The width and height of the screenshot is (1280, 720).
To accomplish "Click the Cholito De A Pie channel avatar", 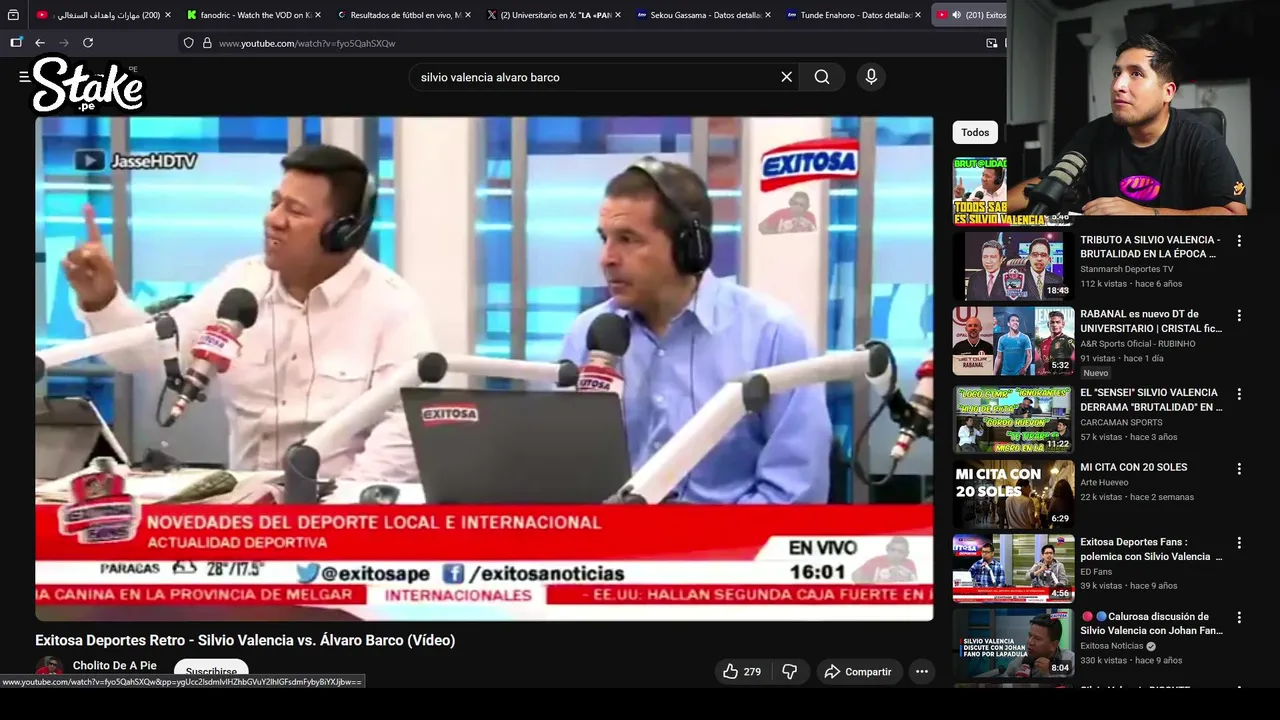I will coord(49,669).
